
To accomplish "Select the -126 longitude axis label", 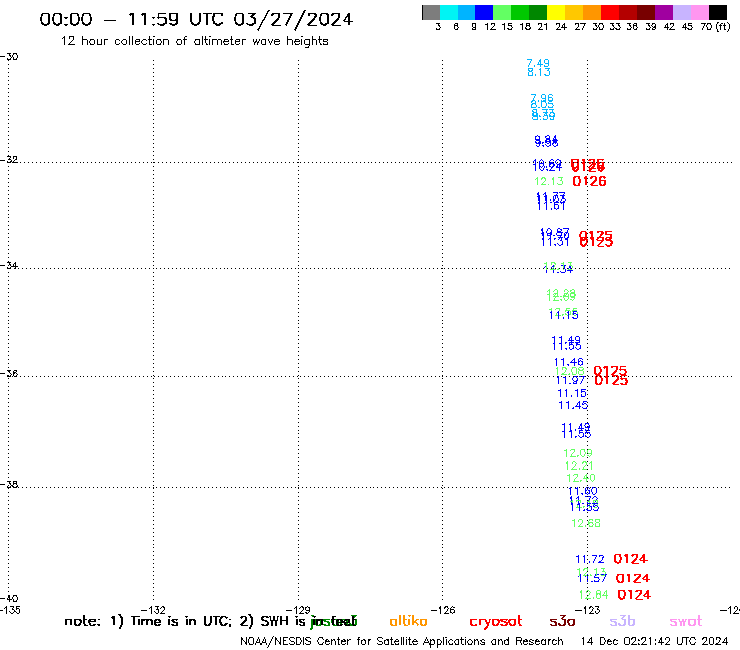I will [443, 610].
